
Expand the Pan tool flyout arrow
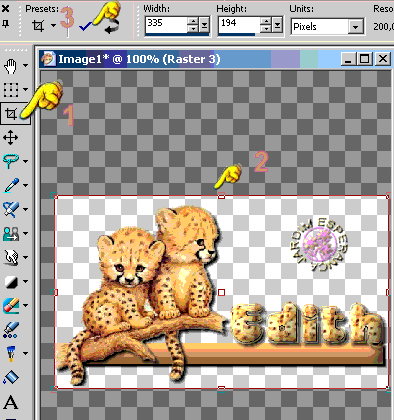click(26, 66)
